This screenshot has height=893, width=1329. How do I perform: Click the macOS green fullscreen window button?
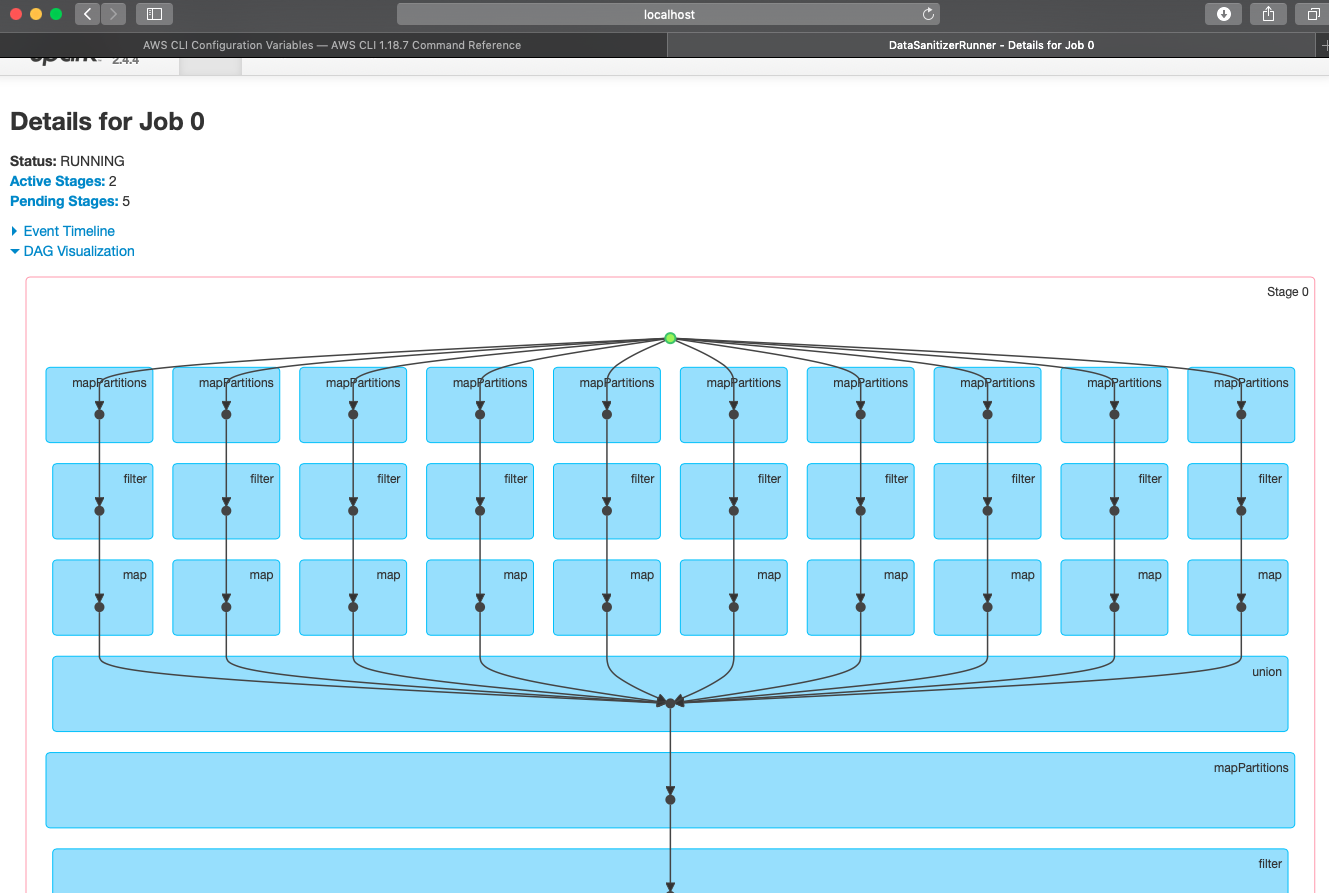pyautogui.click(x=56, y=14)
